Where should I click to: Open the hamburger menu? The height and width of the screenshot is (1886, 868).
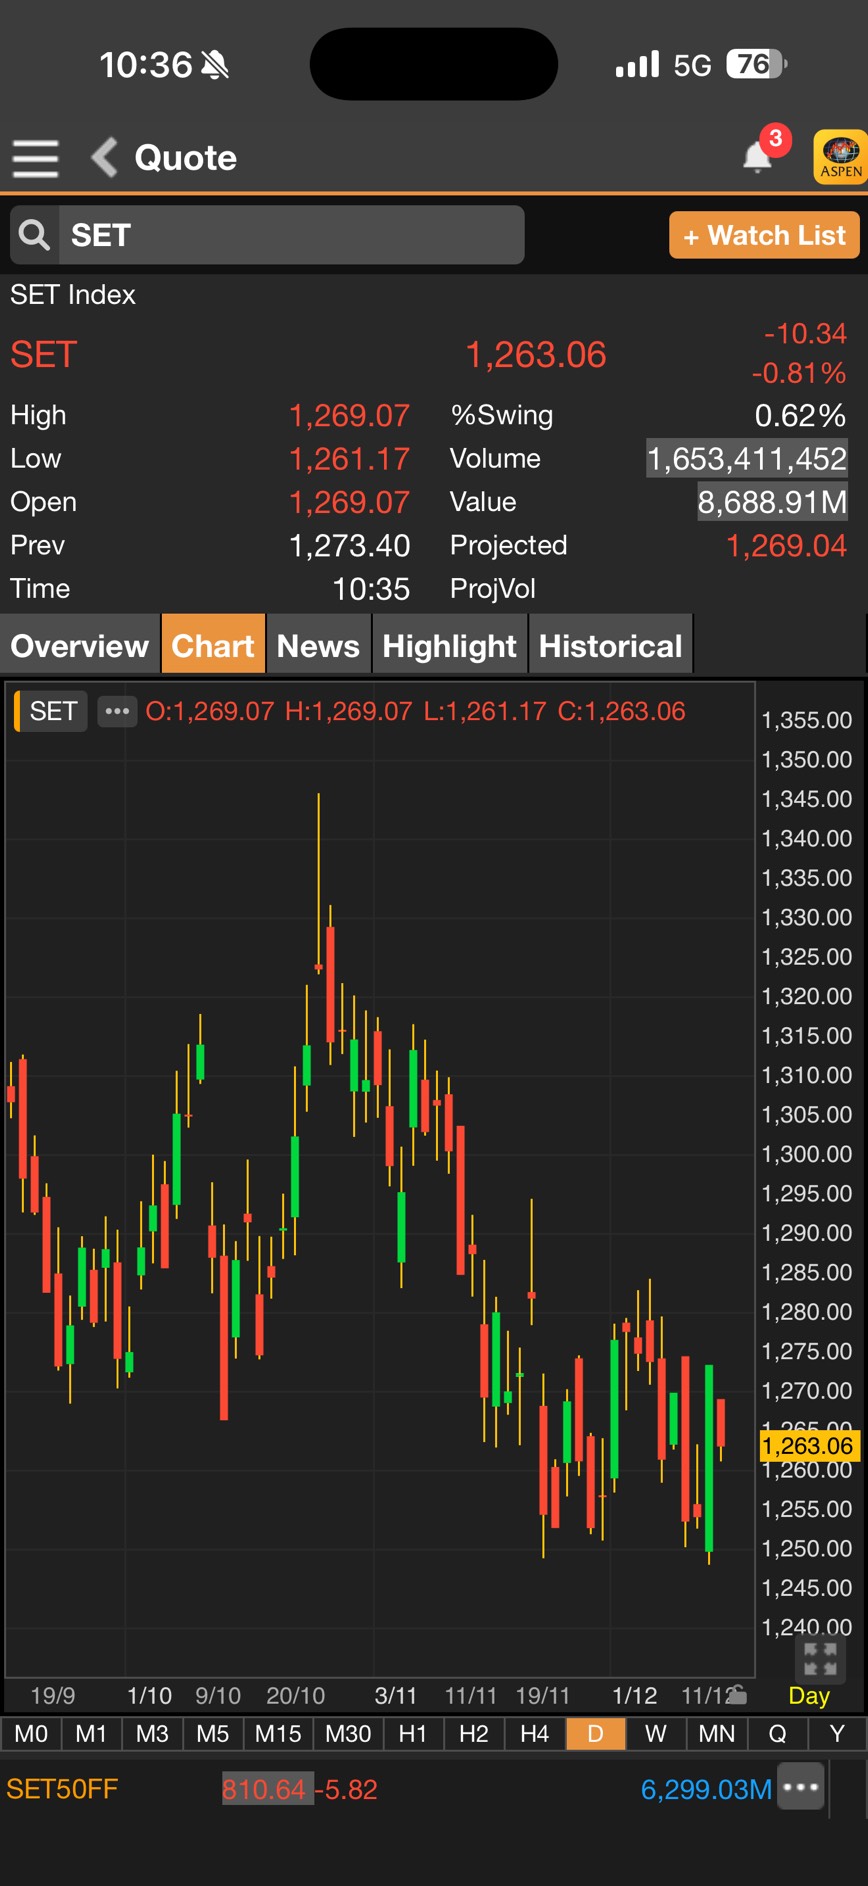(35, 158)
